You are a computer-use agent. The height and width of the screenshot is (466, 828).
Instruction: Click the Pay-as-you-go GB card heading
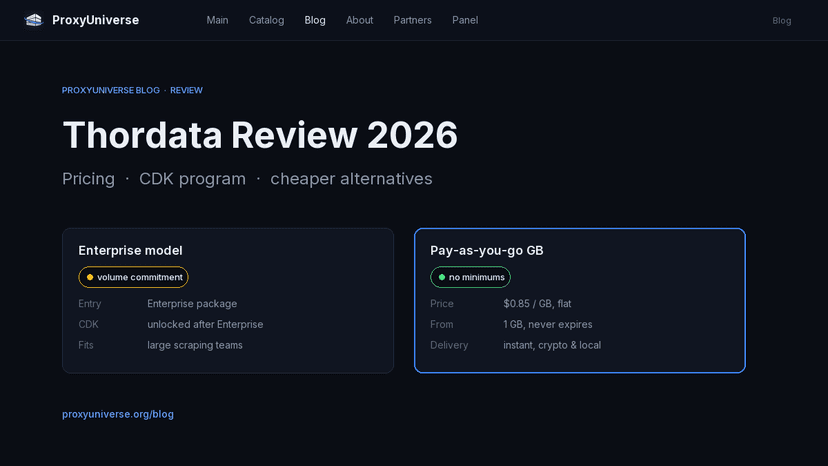(487, 250)
